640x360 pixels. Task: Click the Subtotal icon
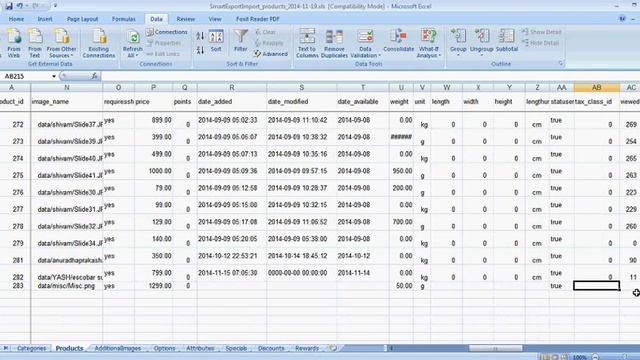click(x=507, y=40)
